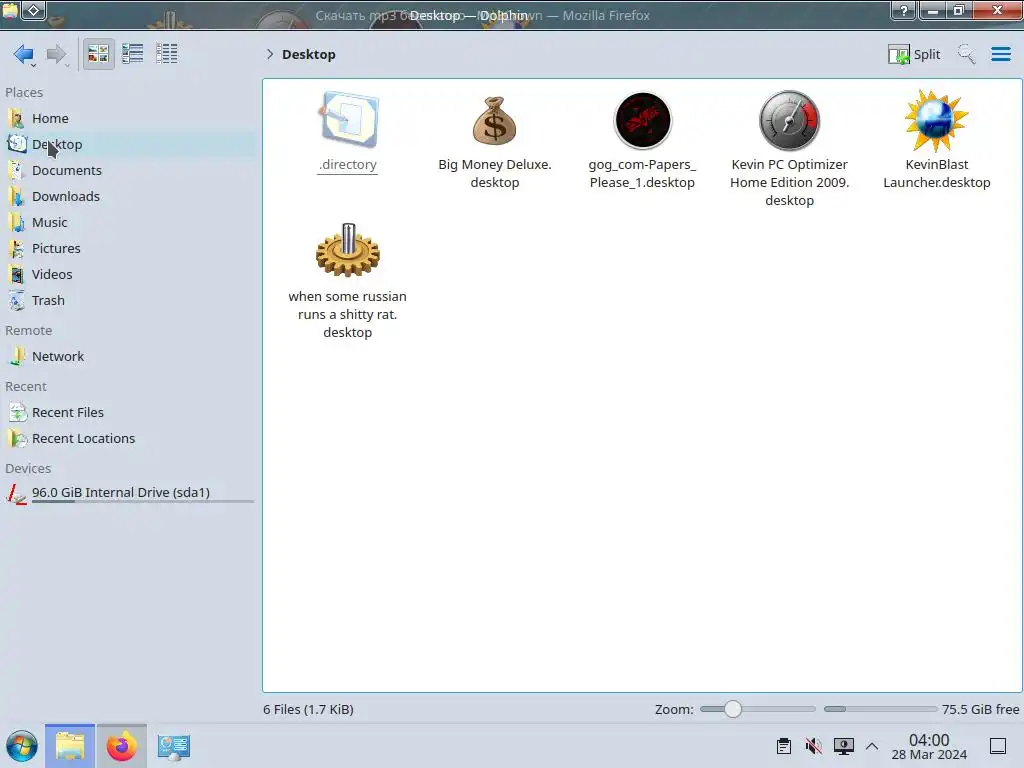This screenshot has width=1024, height=768.
Task: Select 96.0 GiB Internal Drive (sda1)
Action: (x=129, y=493)
